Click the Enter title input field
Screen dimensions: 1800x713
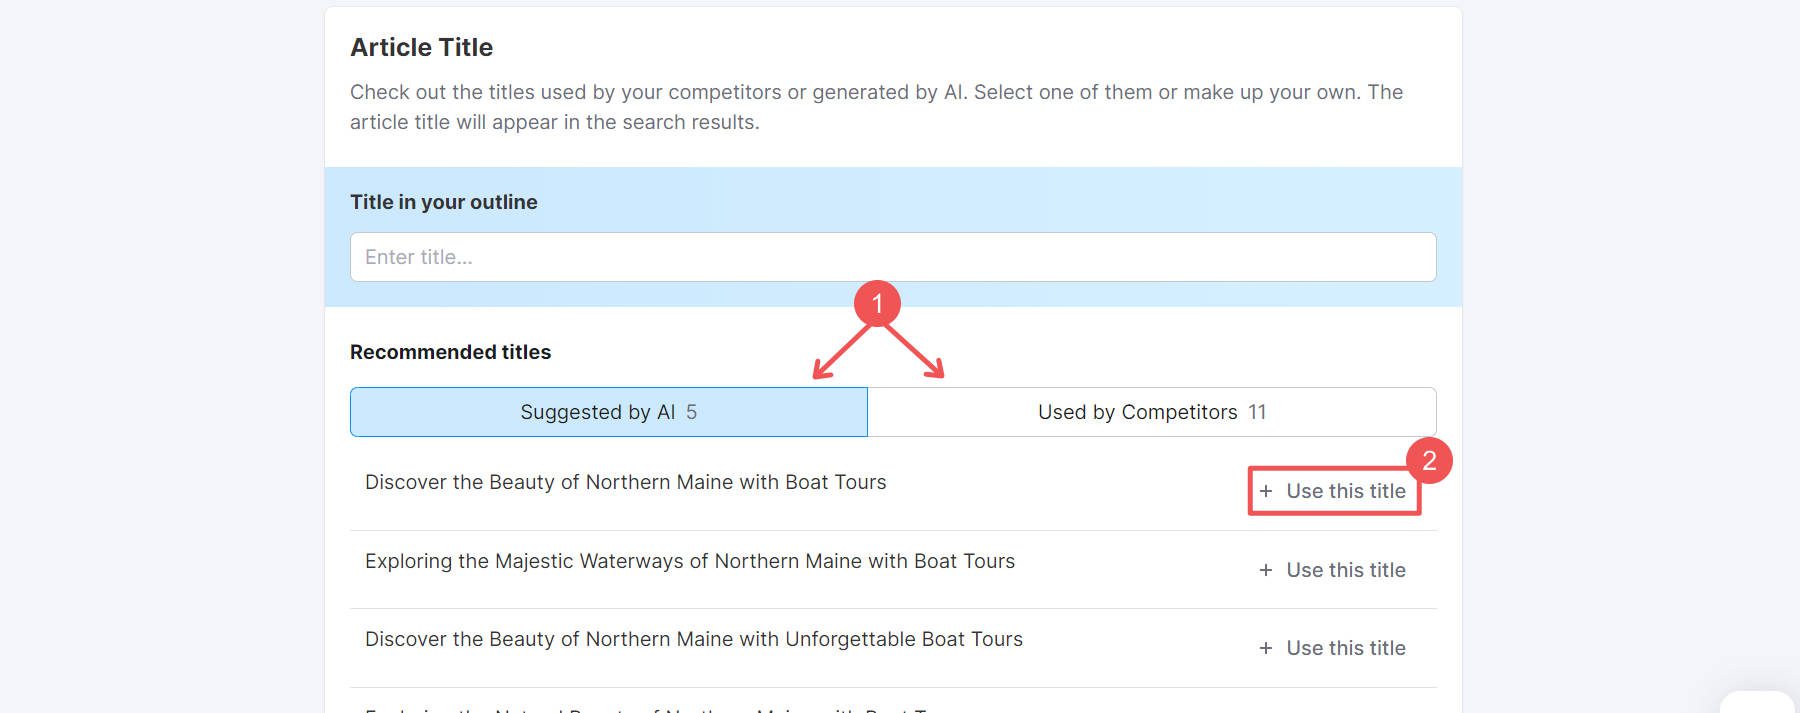(892, 256)
